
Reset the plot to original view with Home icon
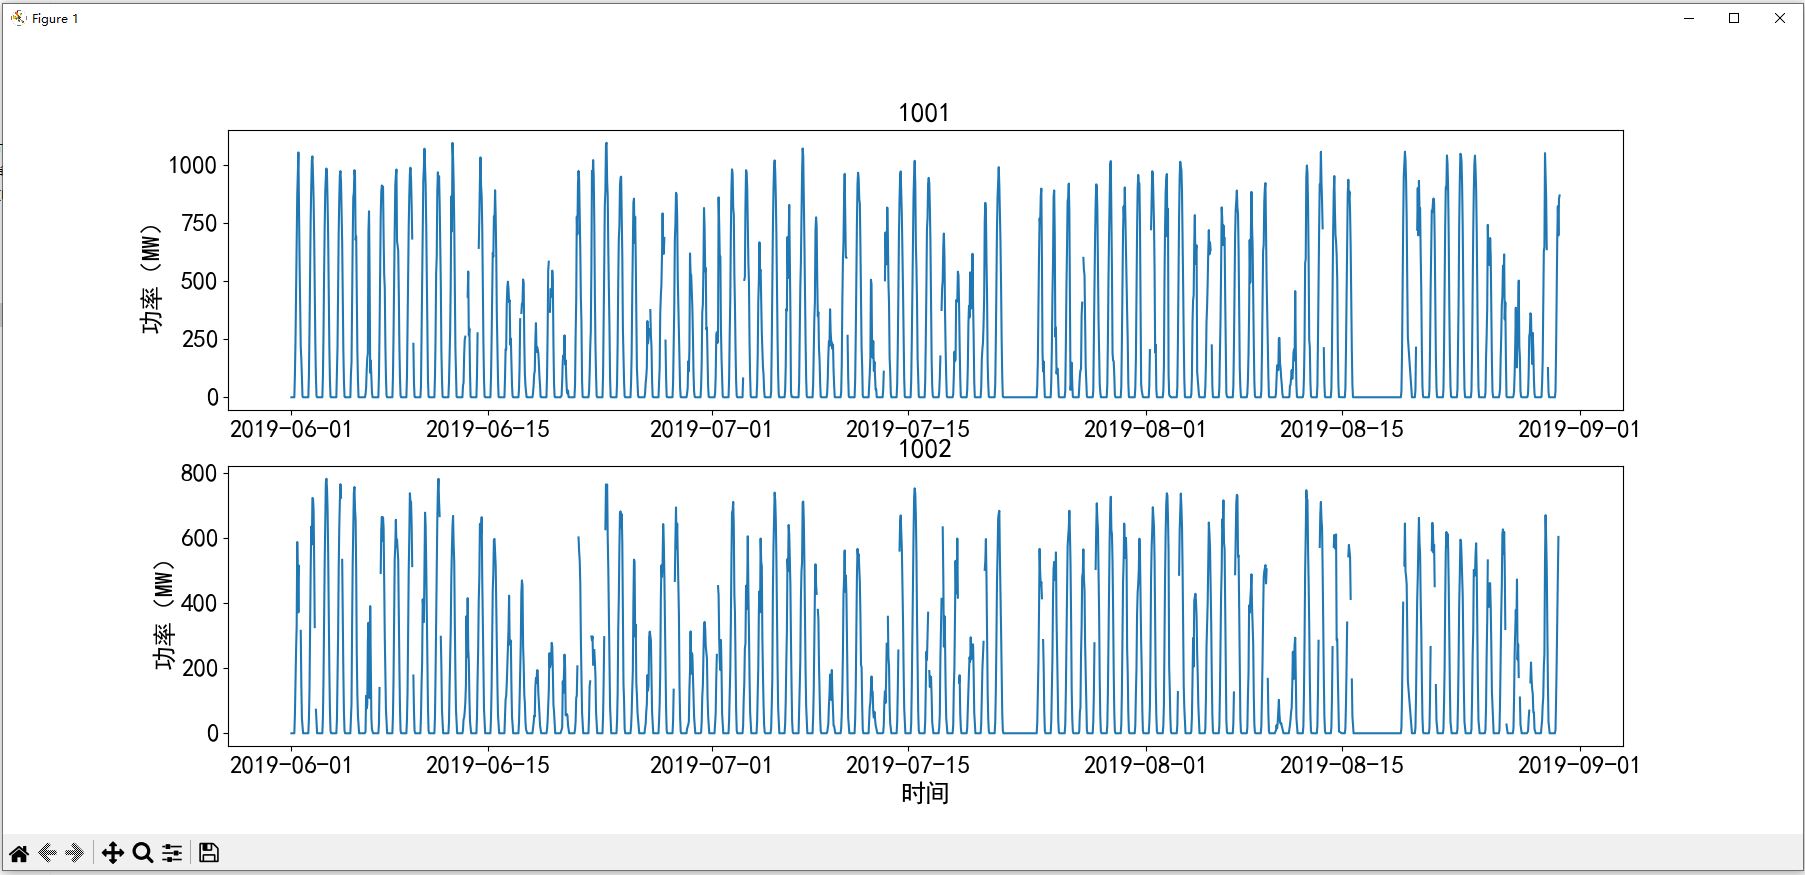coord(19,853)
